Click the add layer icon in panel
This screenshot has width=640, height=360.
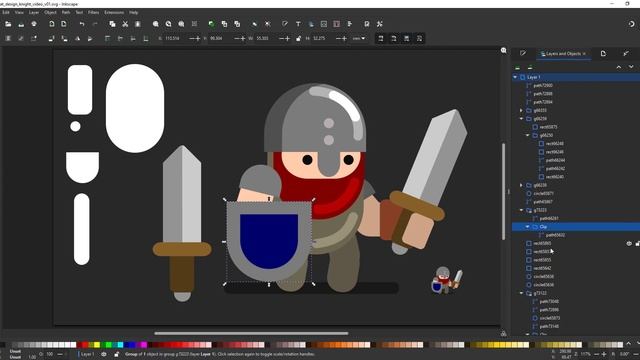[x=518, y=67]
